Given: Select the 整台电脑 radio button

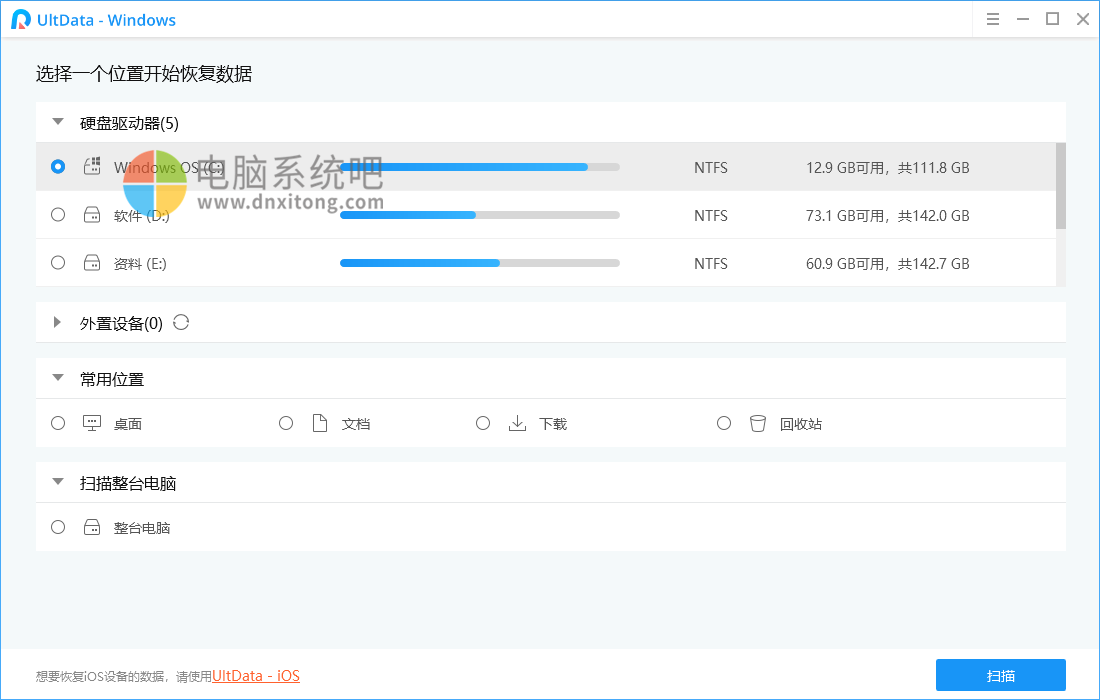Looking at the screenshot, I should click(58, 527).
